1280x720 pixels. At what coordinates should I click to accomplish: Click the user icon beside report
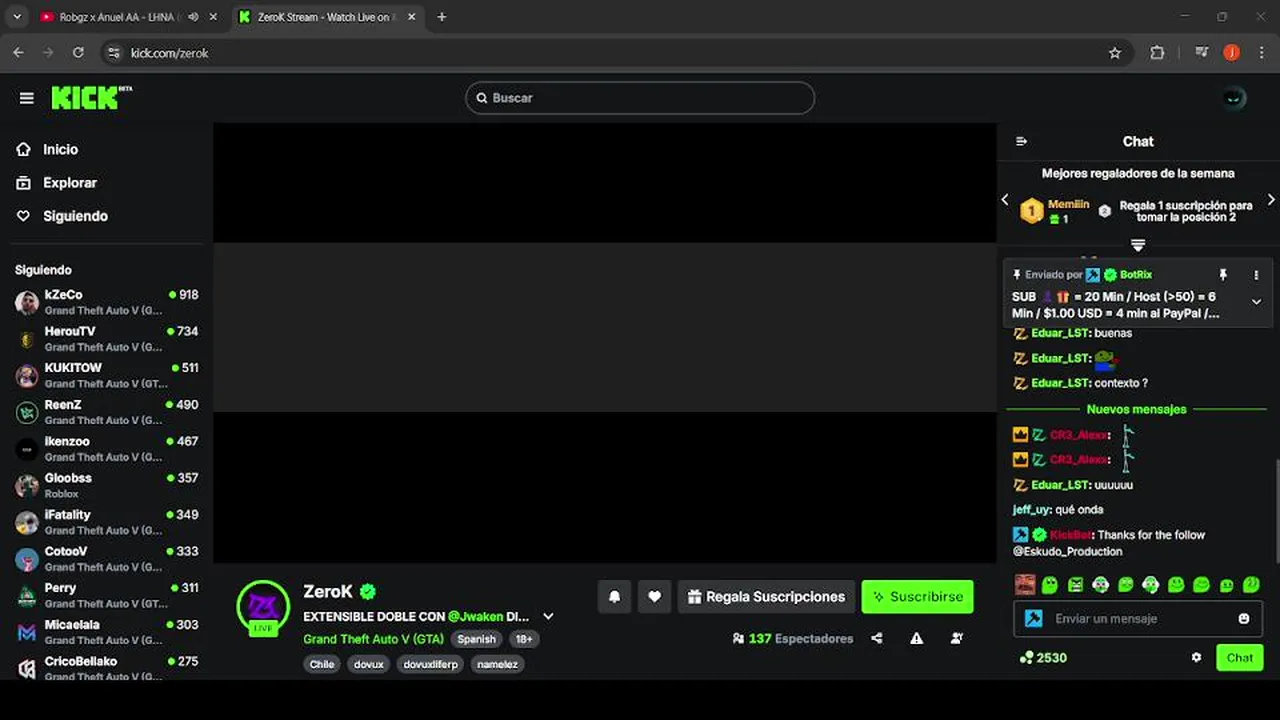[957, 638]
